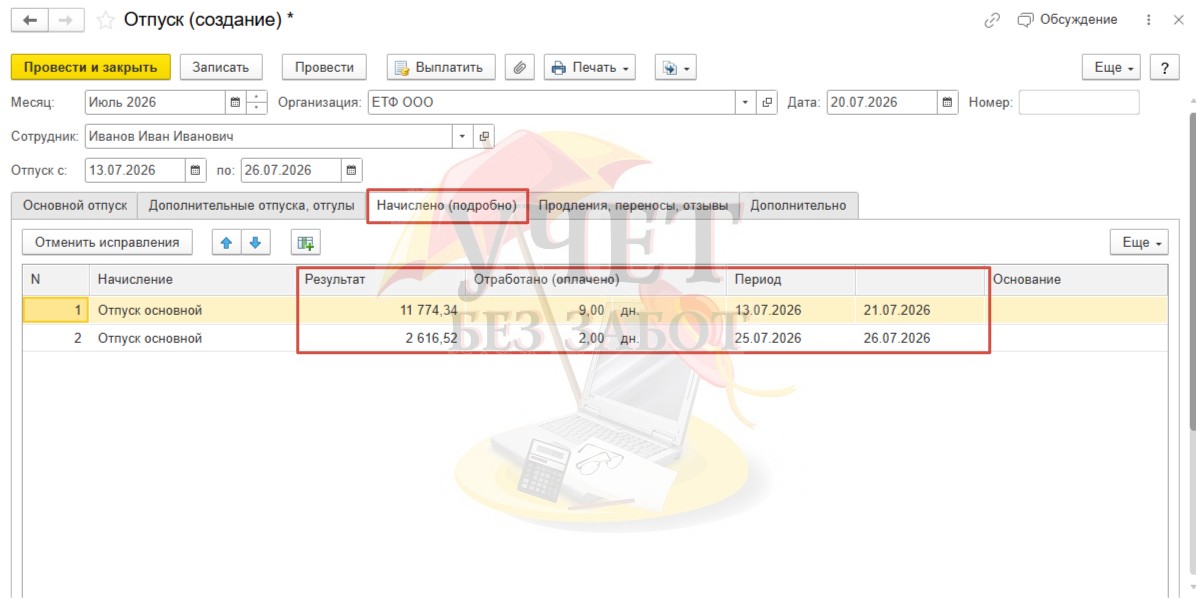Viewport: 1196px width, 598px height.
Task: Click the paperclip attachments icon
Action: [519, 67]
